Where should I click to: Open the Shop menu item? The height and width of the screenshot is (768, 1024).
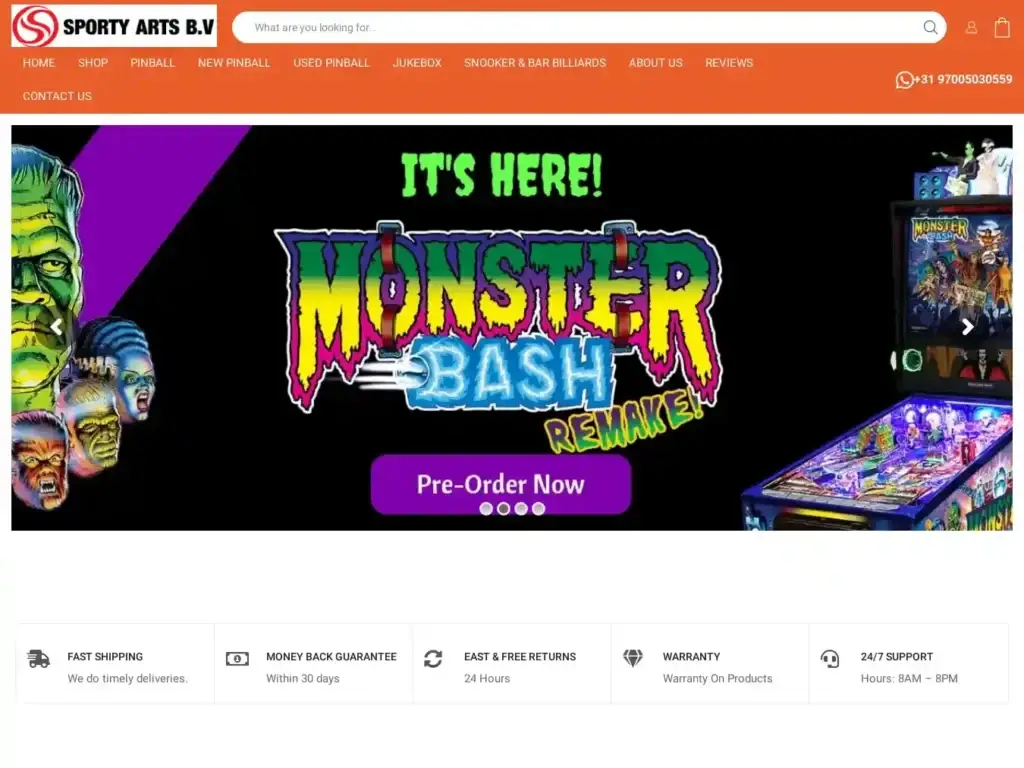(93, 63)
